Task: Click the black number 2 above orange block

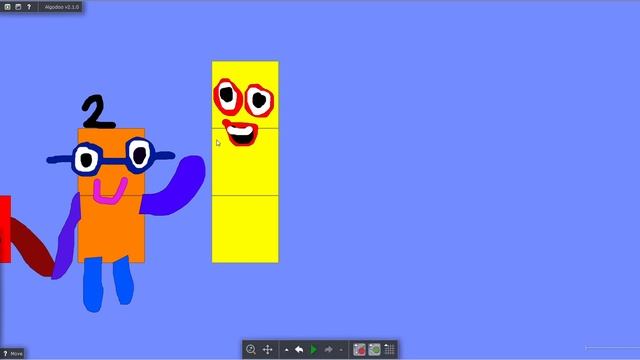Action: [98, 111]
